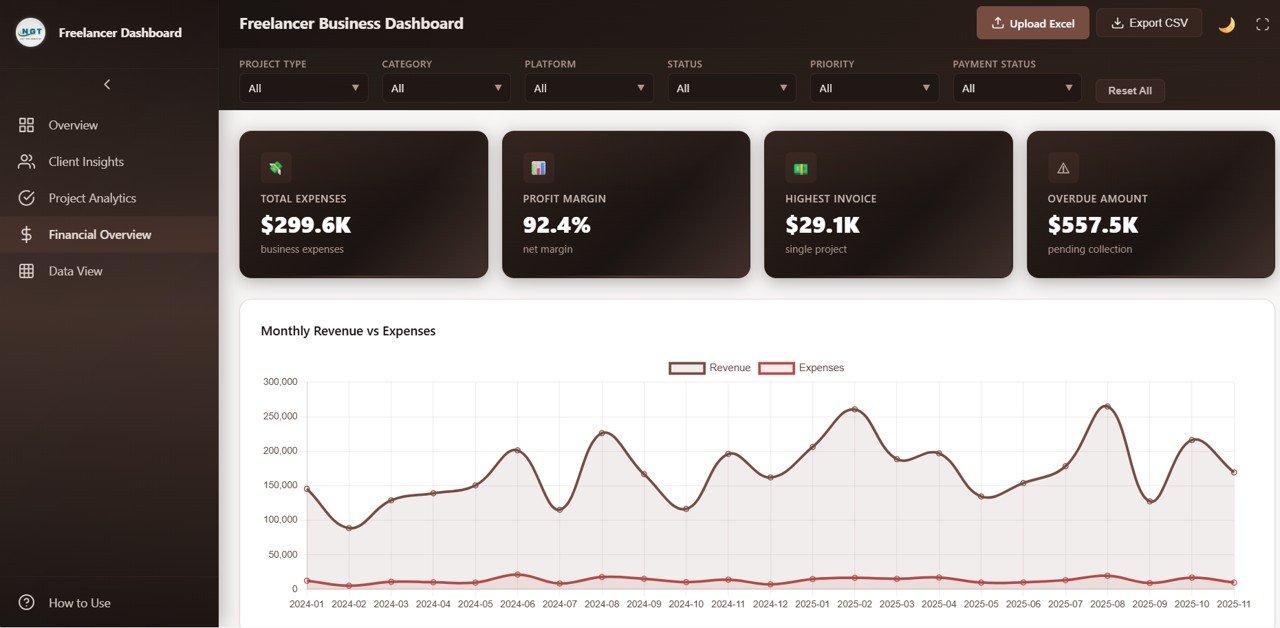This screenshot has height=628, width=1280.
Task: Click the Financial Overview dollar icon
Action: 26,234
